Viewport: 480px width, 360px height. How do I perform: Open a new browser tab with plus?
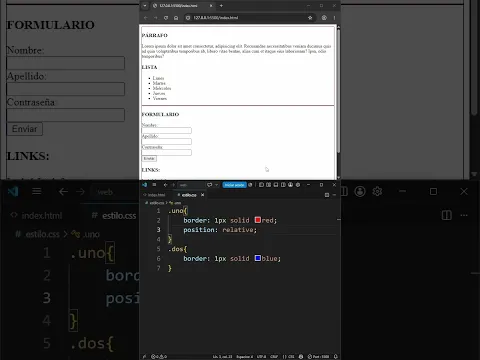221,6
